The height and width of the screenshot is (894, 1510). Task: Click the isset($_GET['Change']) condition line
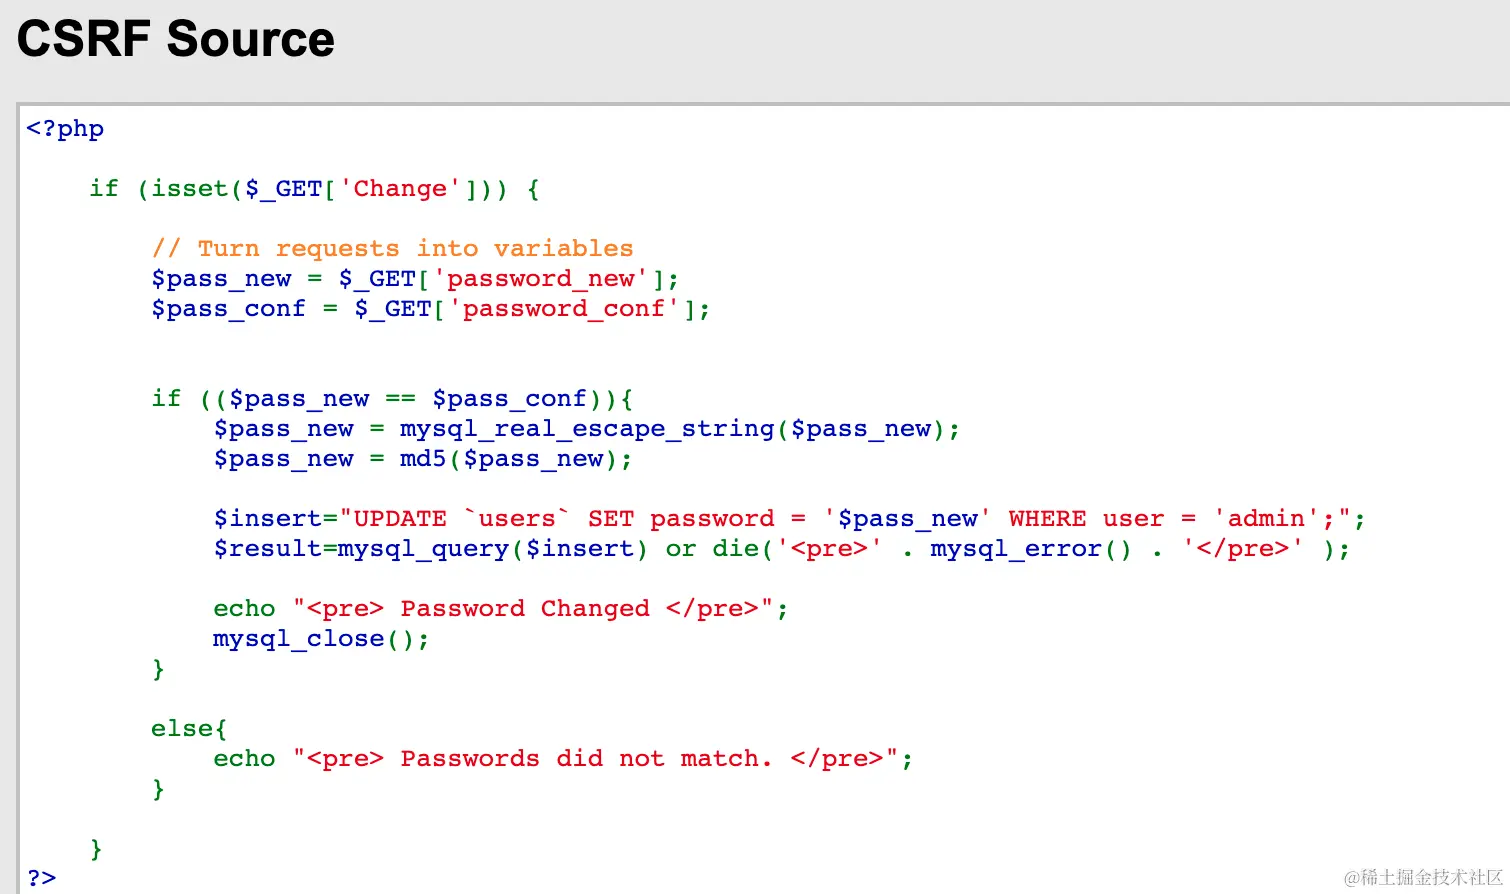(314, 189)
